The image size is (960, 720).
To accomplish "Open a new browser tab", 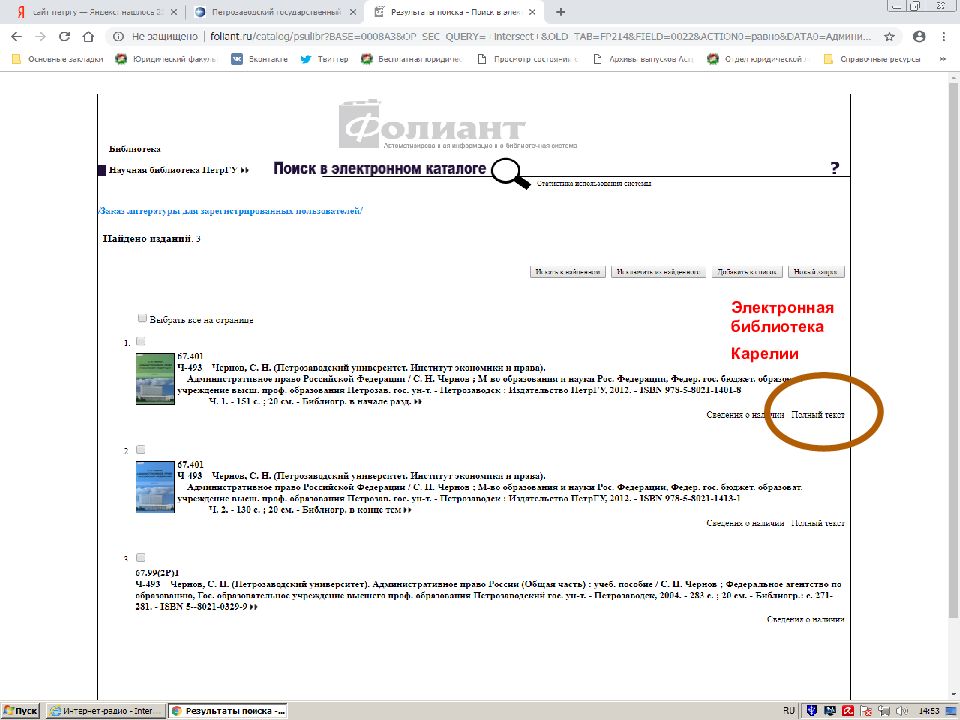I will pos(561,12).
